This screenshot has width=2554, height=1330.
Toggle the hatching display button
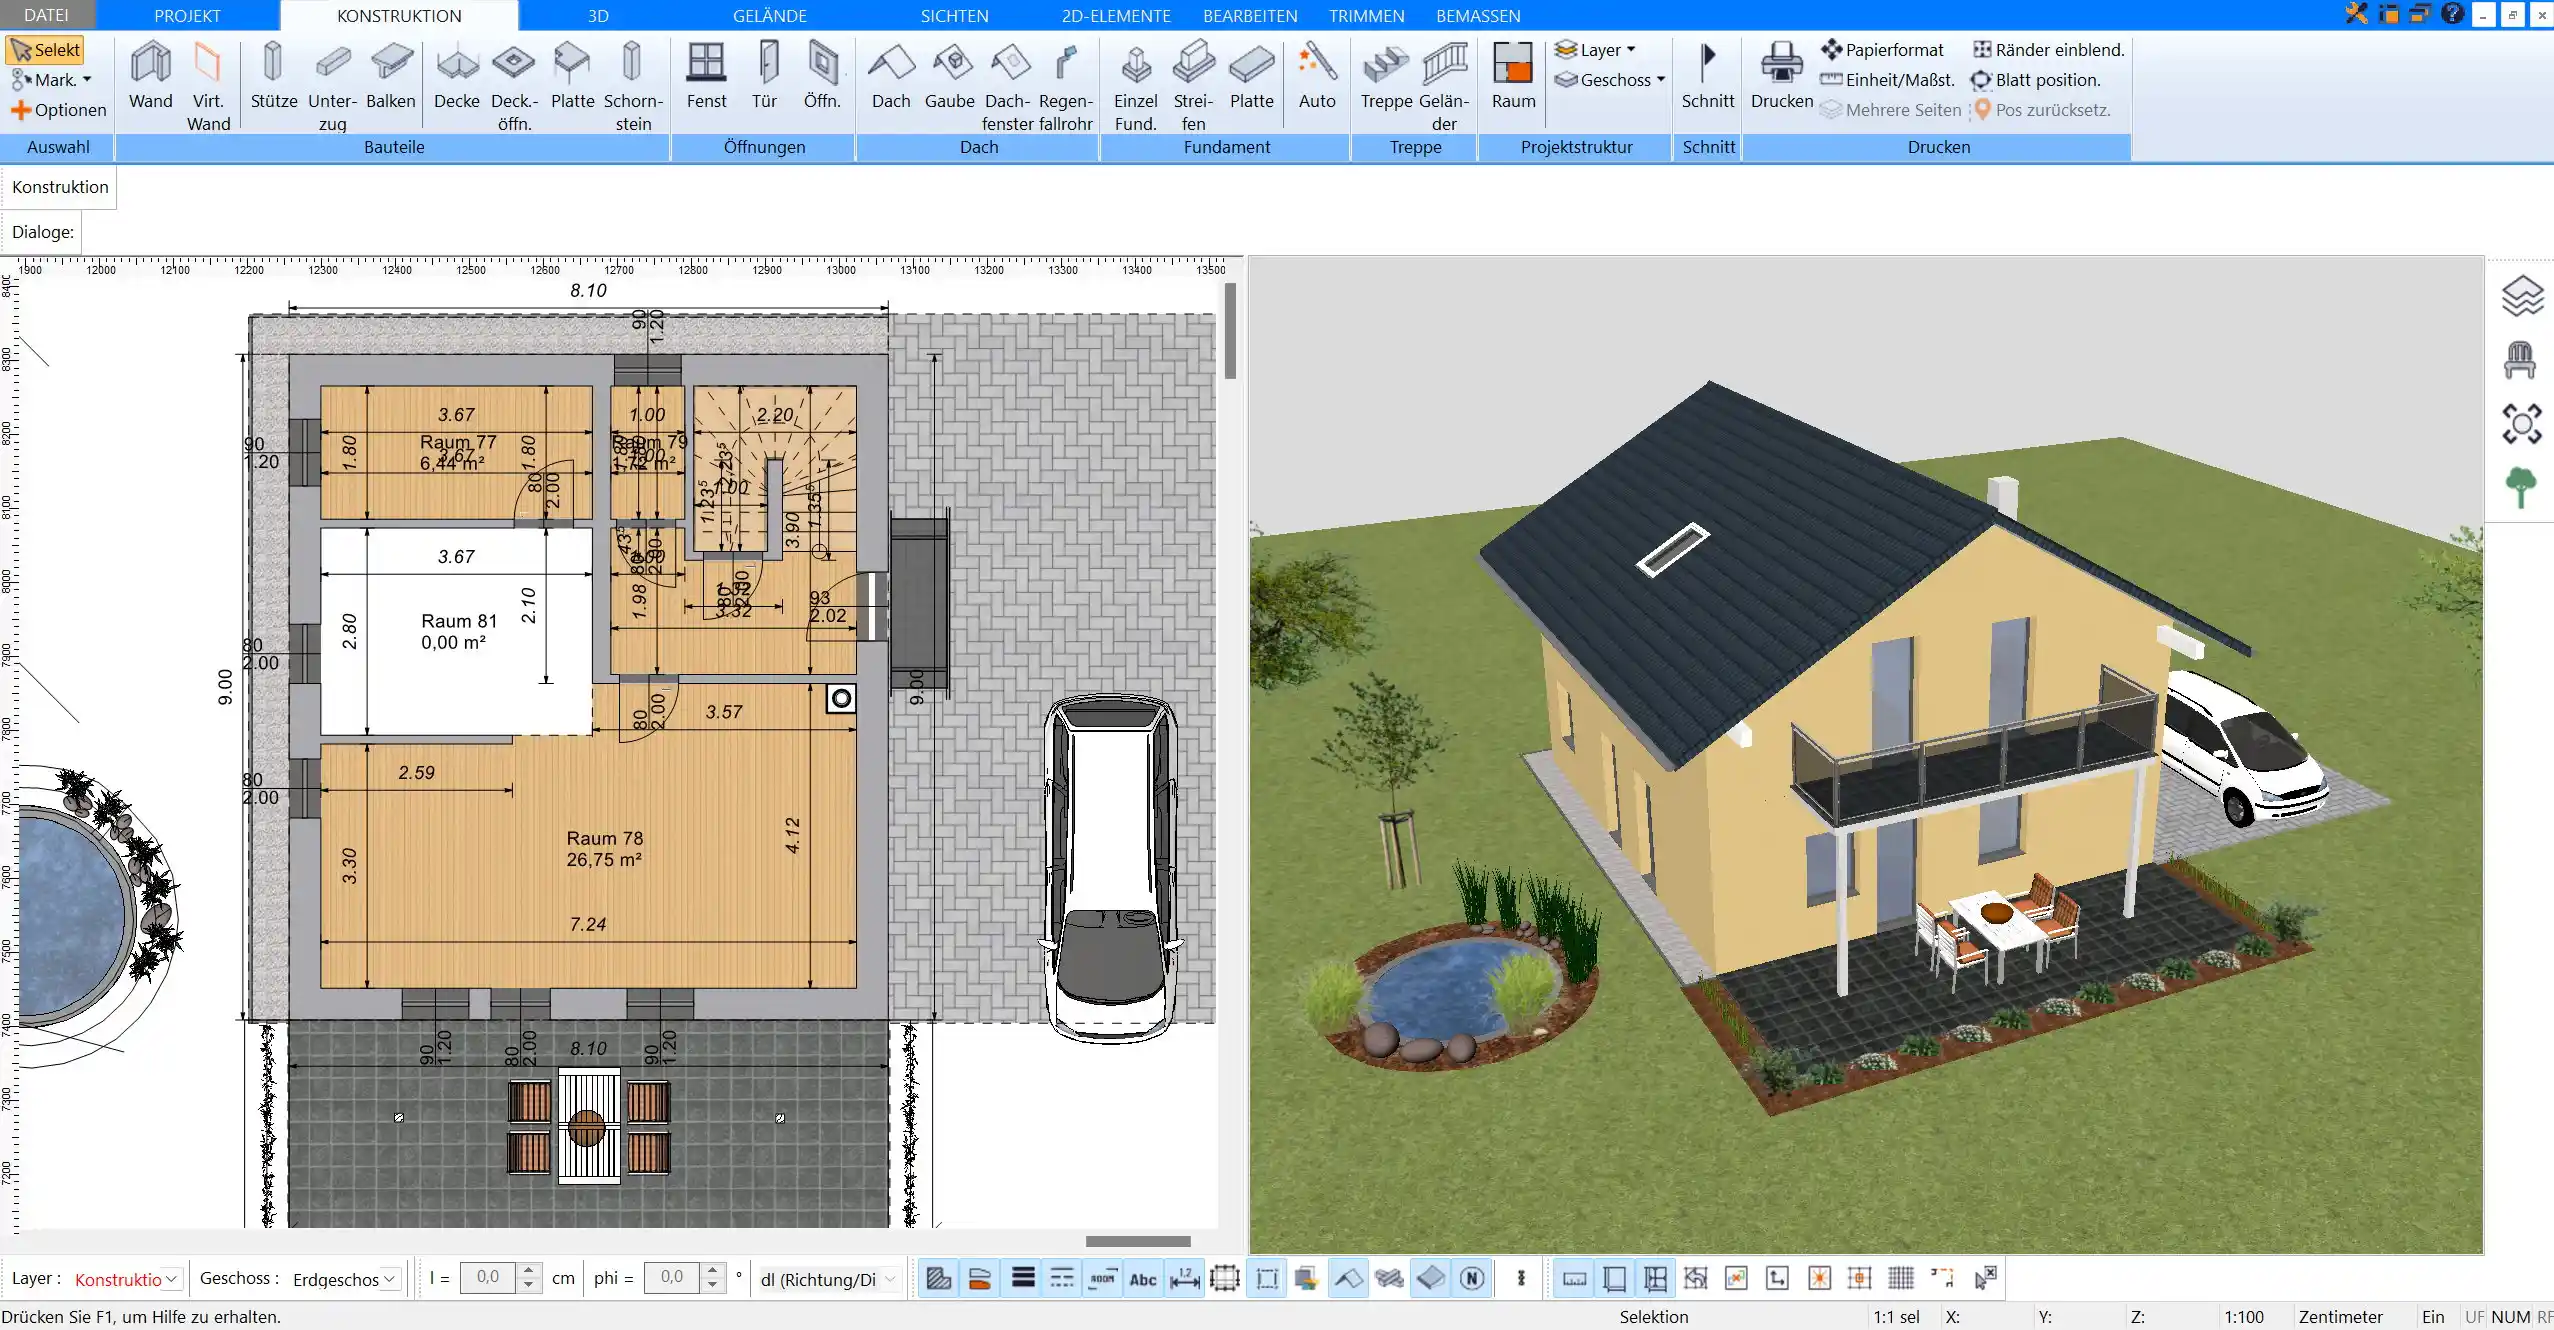[938, 1278]
